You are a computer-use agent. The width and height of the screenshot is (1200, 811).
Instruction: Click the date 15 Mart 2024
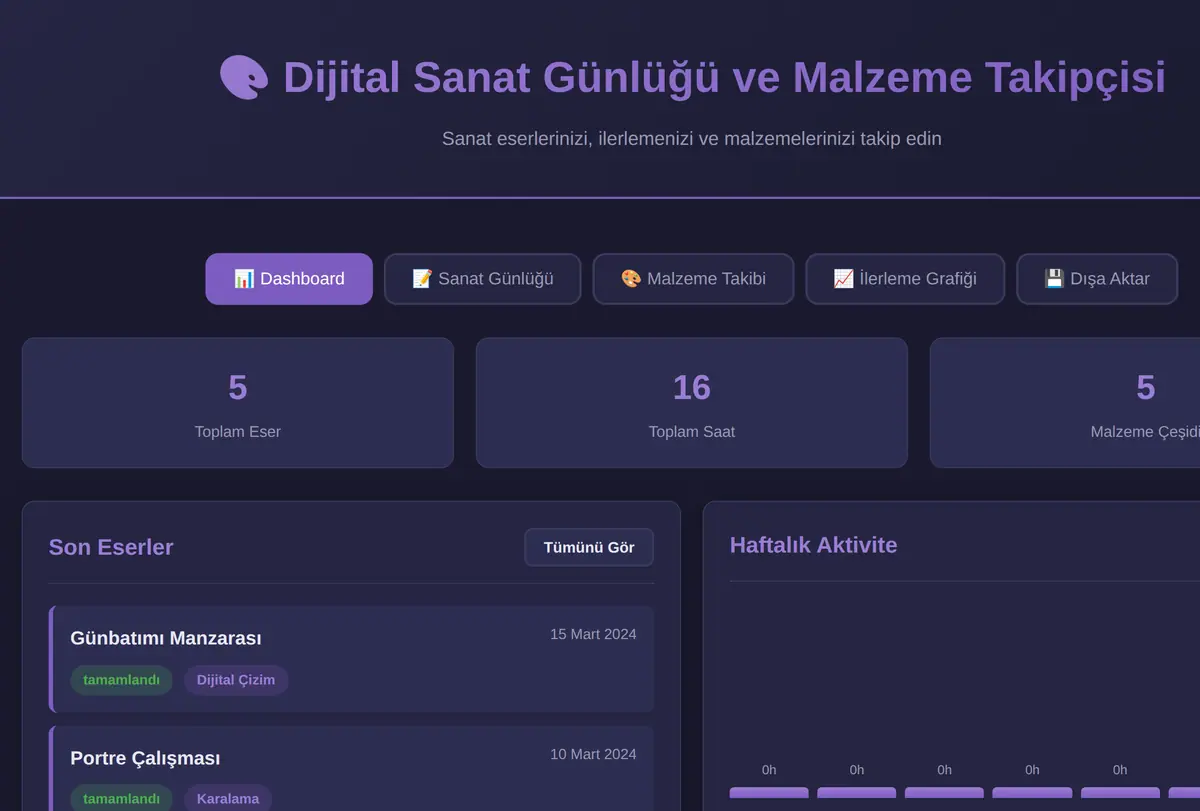coord(593,634)
